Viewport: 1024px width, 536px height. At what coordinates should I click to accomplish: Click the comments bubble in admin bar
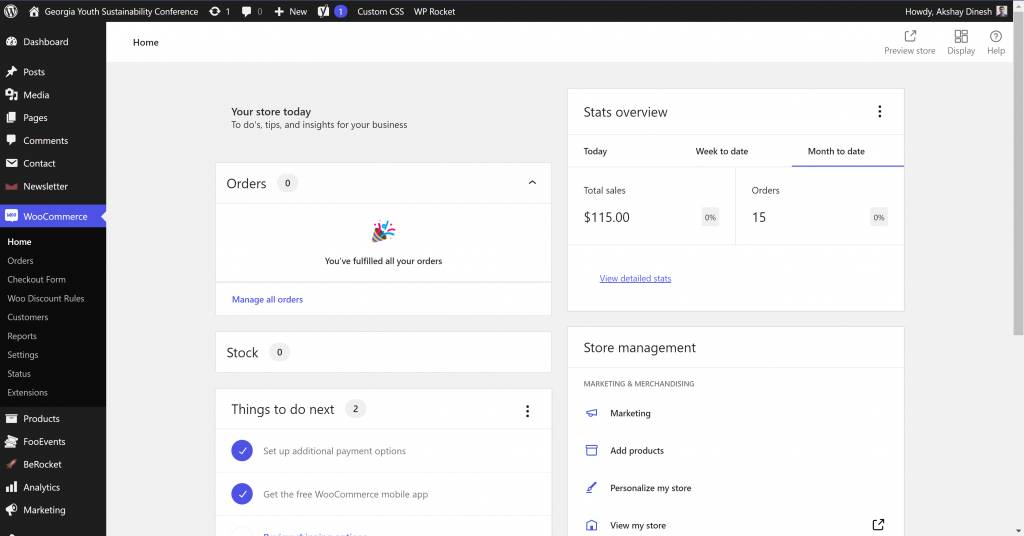point(247,11)
